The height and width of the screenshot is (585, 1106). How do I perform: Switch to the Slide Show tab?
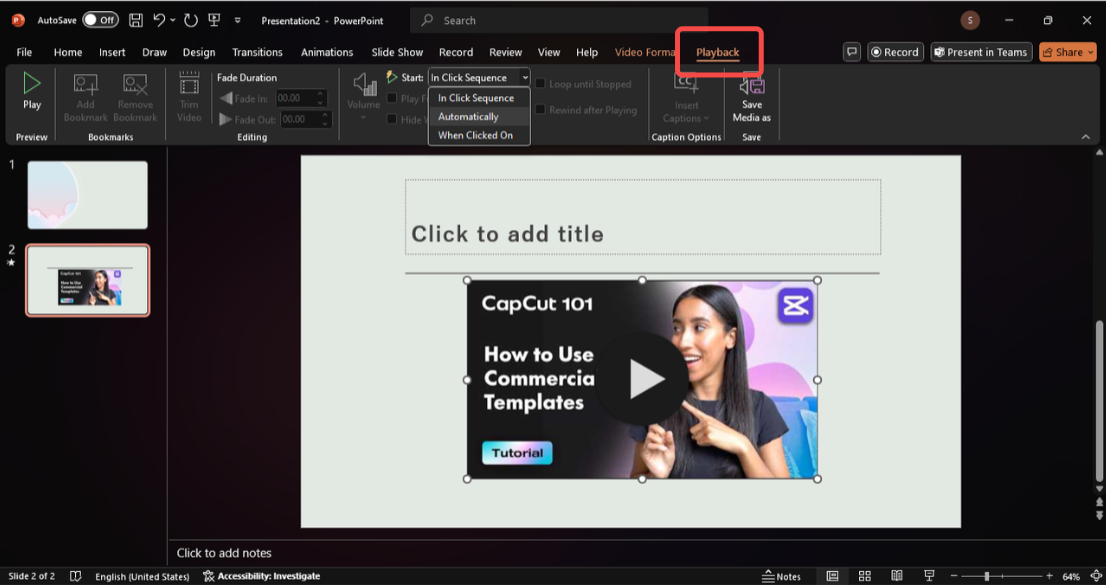tap(397, 52)
